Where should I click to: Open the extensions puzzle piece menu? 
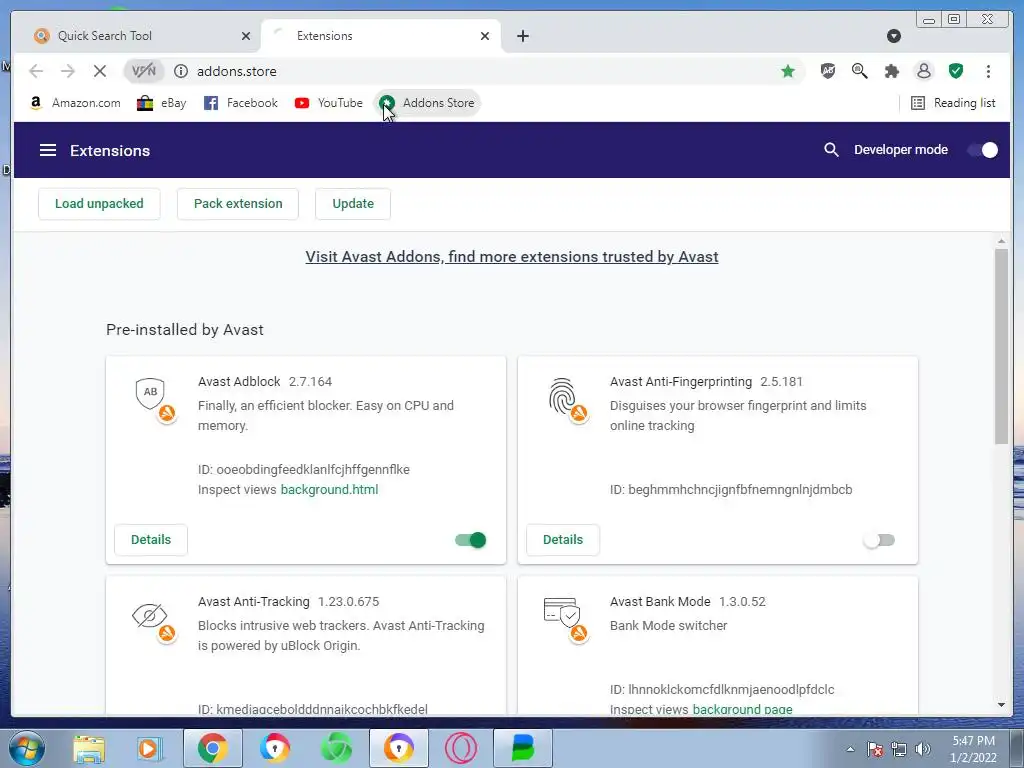(891, 71)
